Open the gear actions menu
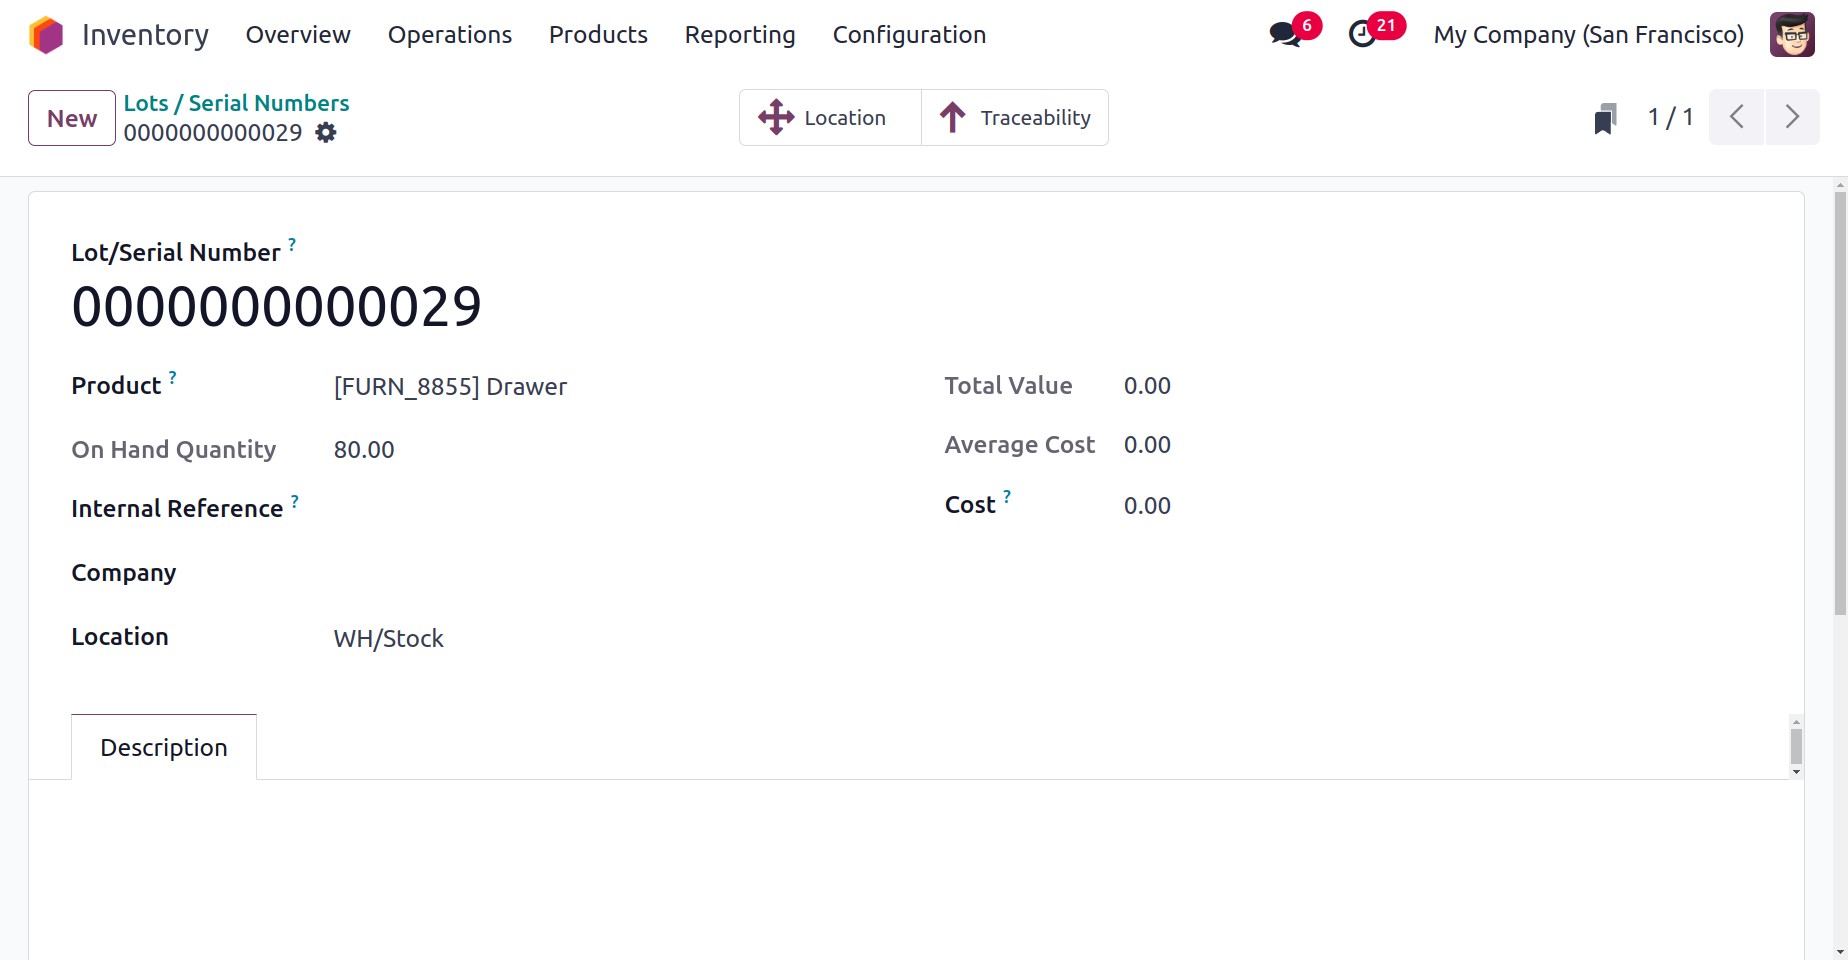This screenshot has height=960, width=1848. (326, 133)
